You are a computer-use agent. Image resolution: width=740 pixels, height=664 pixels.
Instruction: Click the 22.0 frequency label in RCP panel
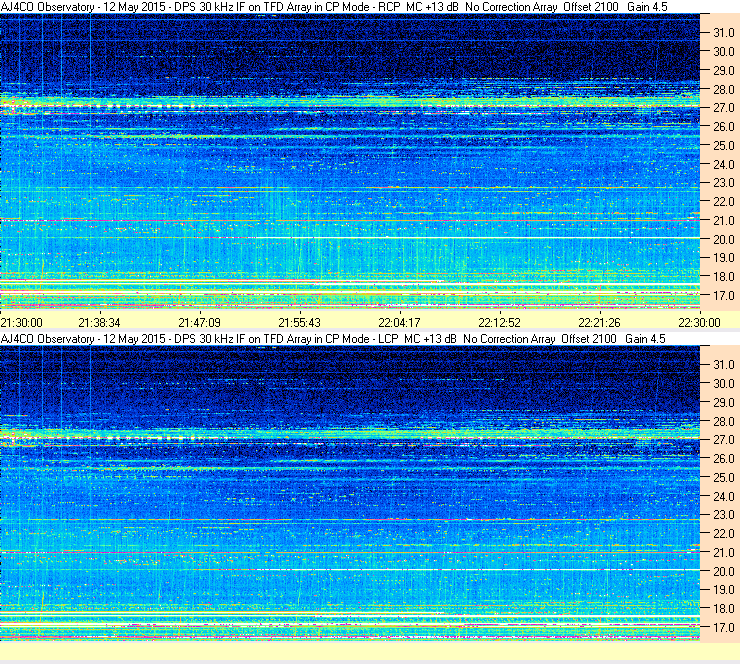[x=723, y=202]
